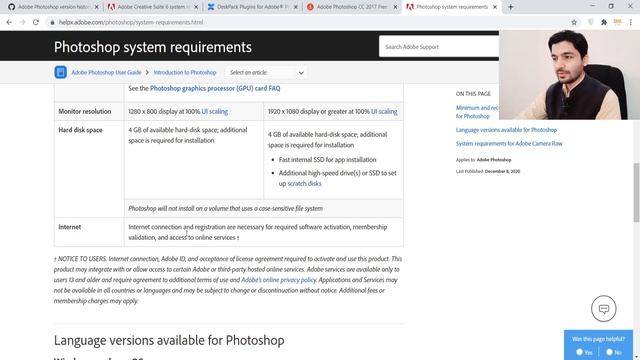The width and height of the screenshot is (640, 360).
Task: Click the vertical page scrollbar thumb
Action: point(636,193)
